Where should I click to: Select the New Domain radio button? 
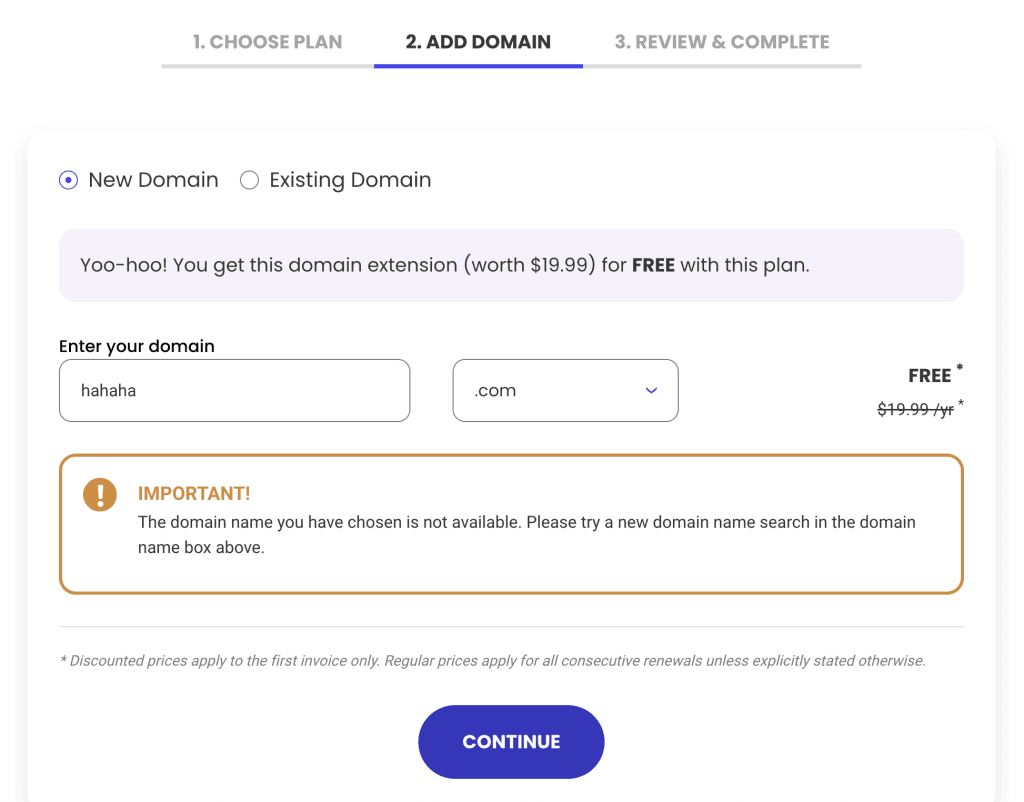click(x=68, y=180)
